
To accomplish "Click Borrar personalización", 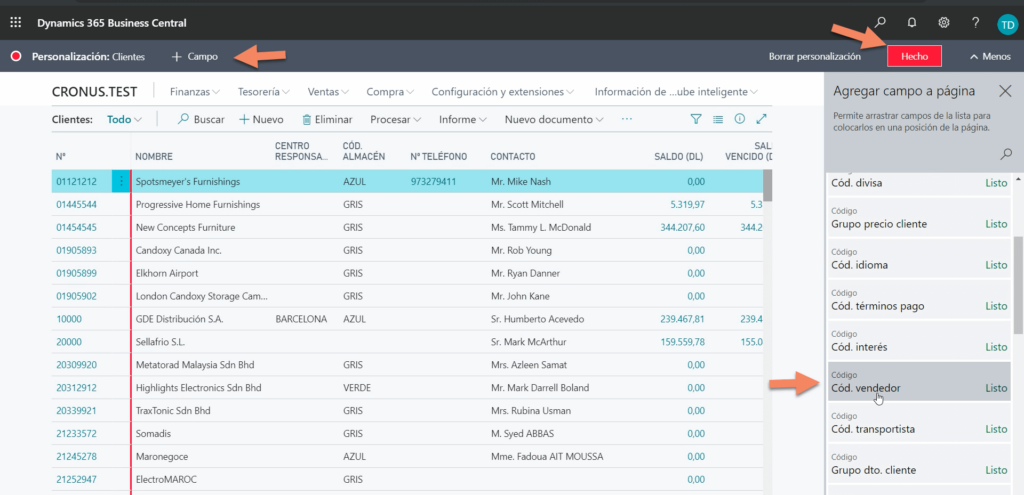I will 814,57.
